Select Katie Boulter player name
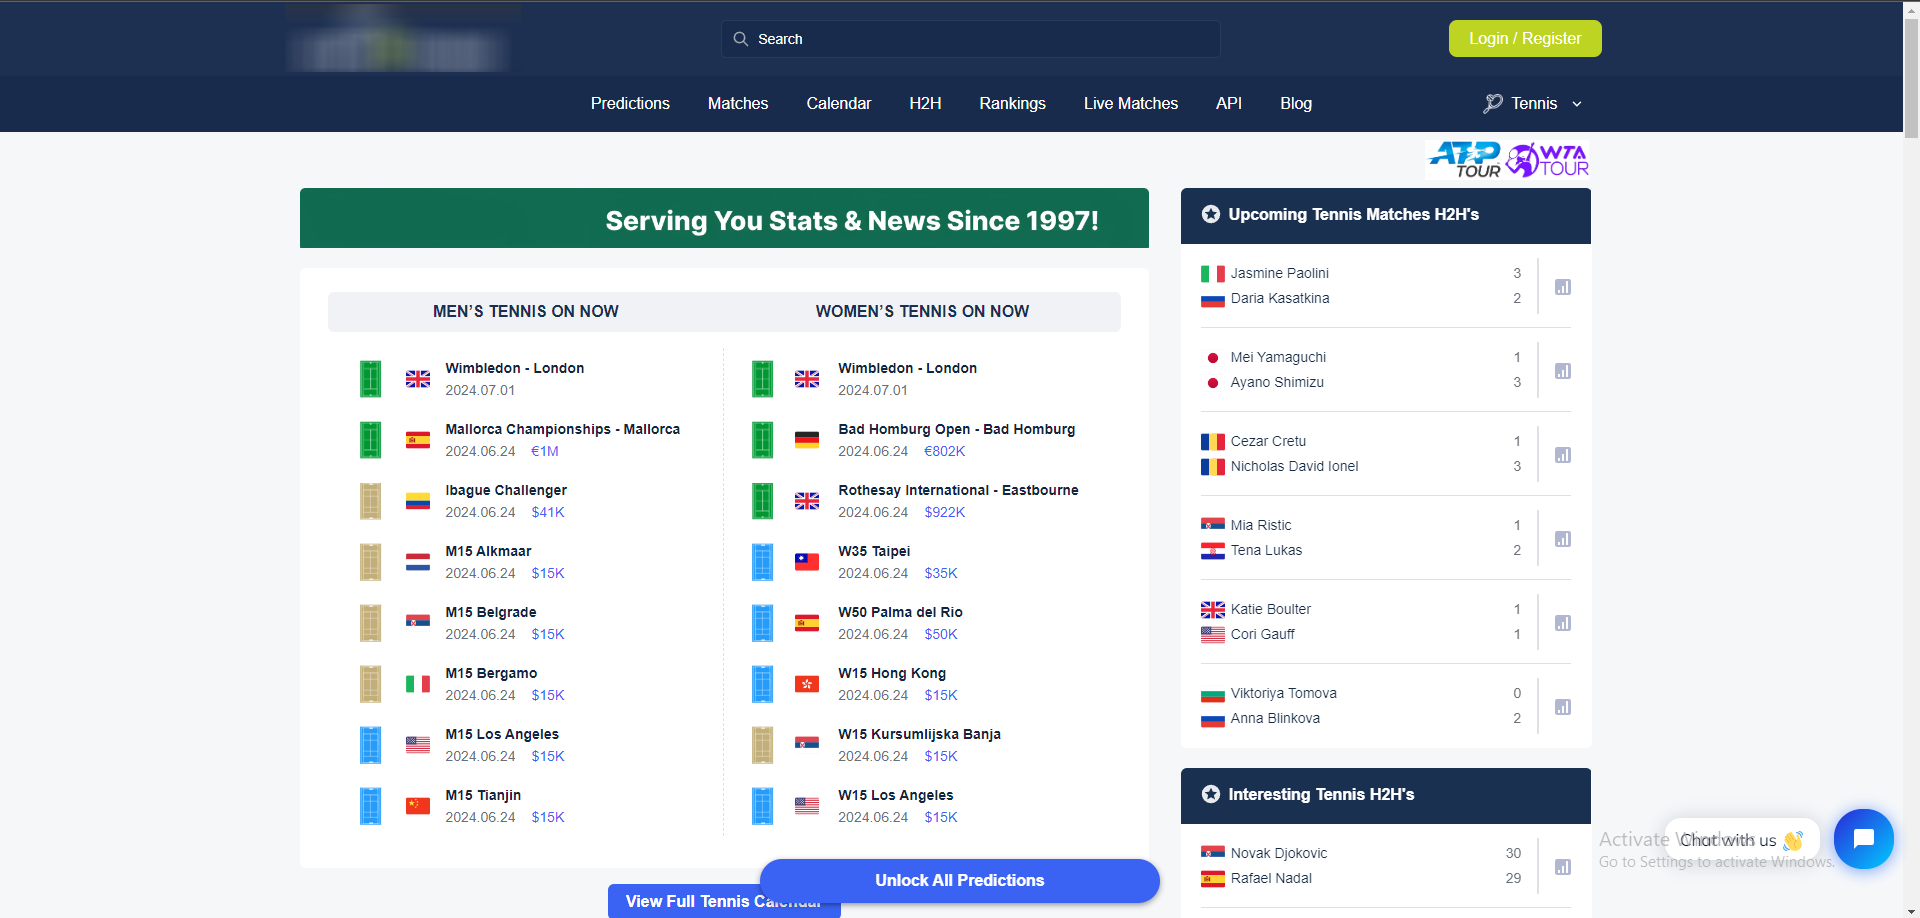 pyautogui.click(x=1271, y=609)
